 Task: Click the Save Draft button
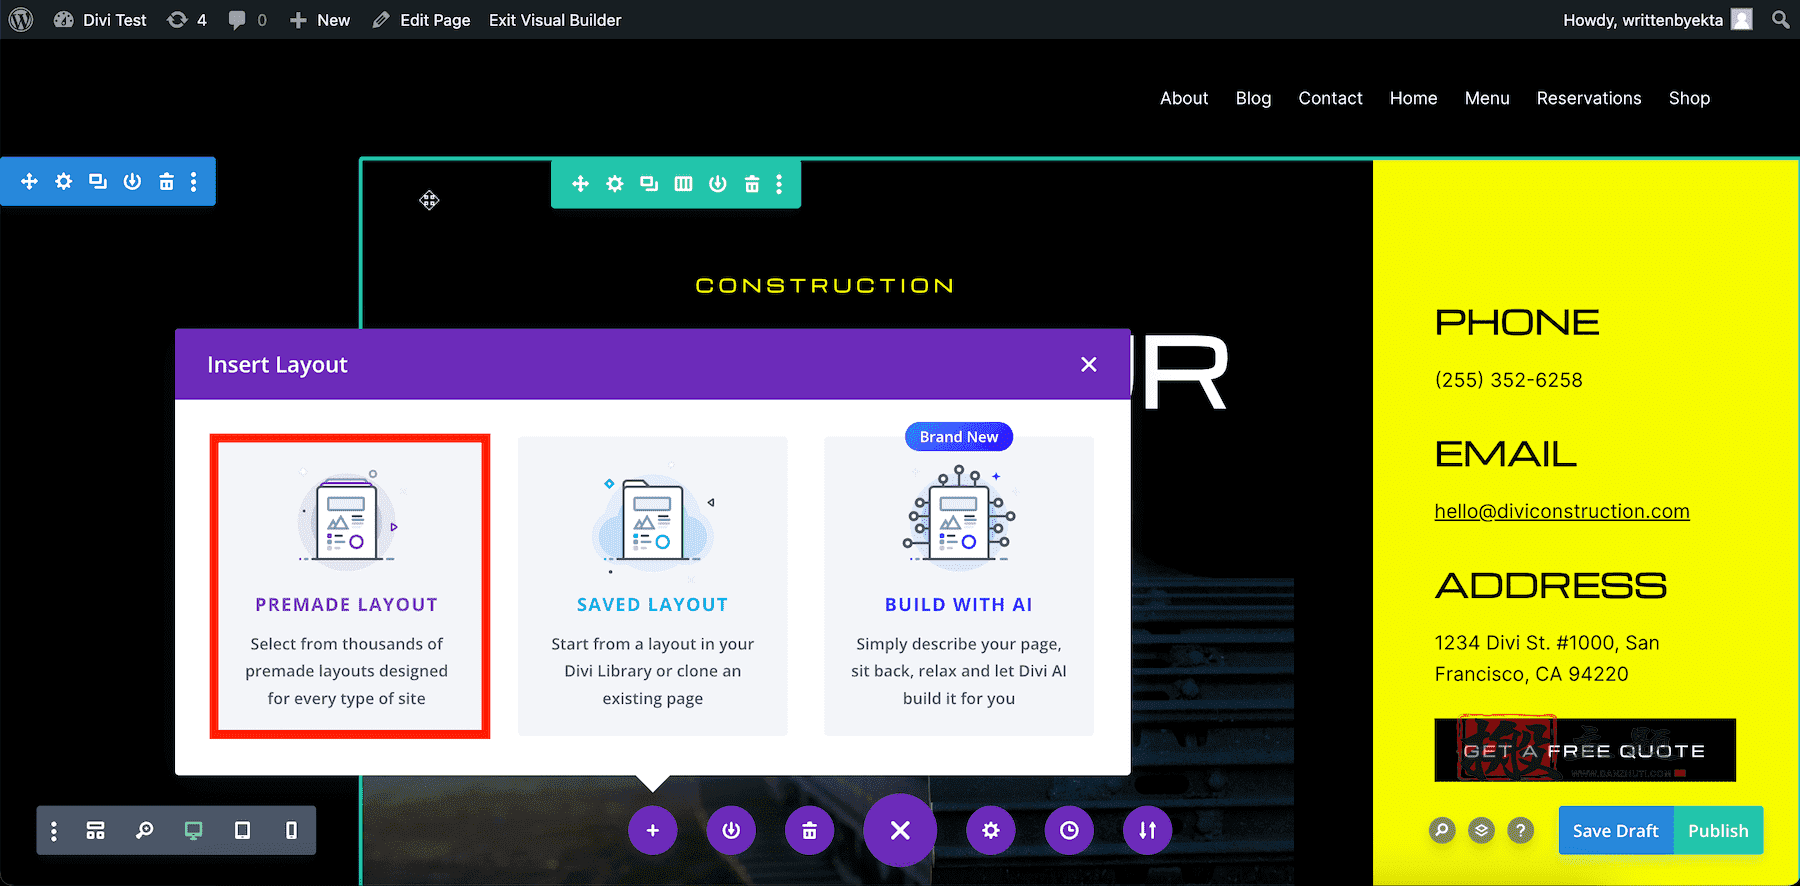[x=1616, y=831]
